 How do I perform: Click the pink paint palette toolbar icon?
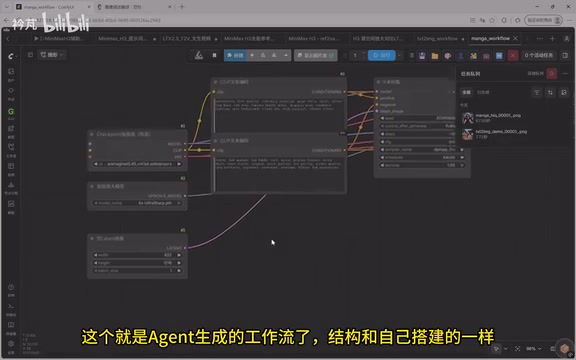tap(448, 56)
